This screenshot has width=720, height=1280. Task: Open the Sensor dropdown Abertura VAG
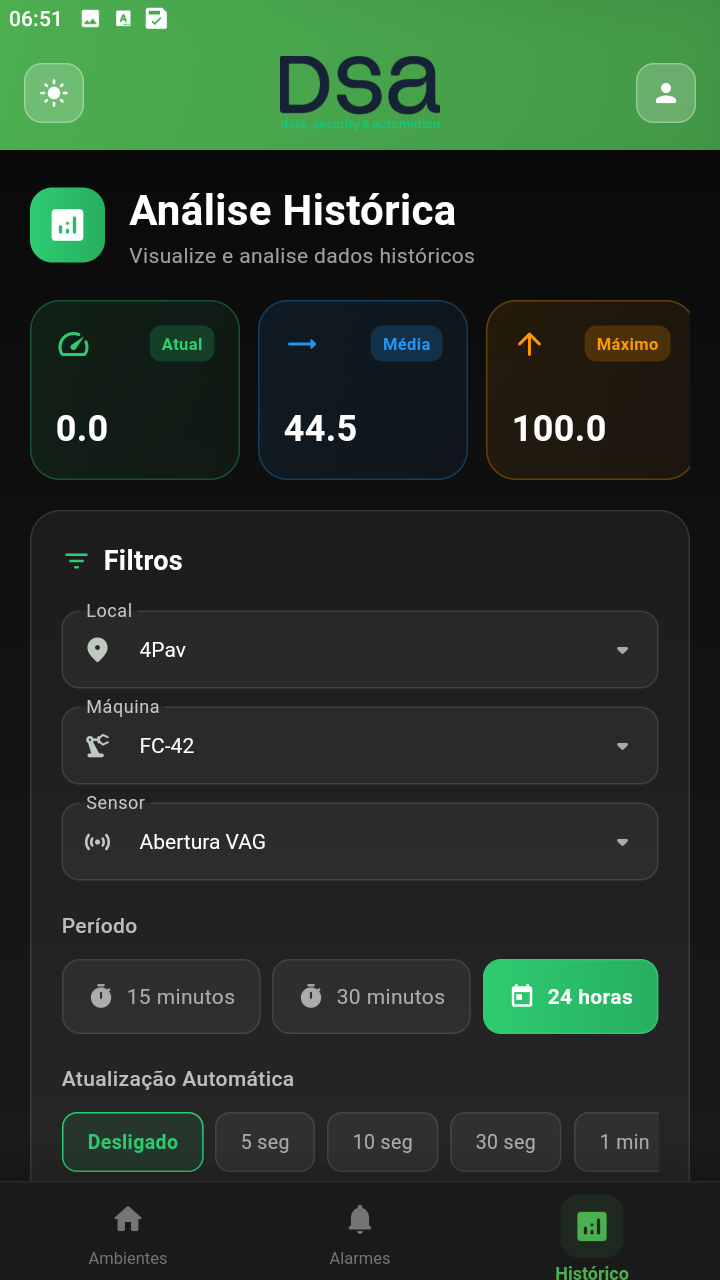tap(360, 842)
